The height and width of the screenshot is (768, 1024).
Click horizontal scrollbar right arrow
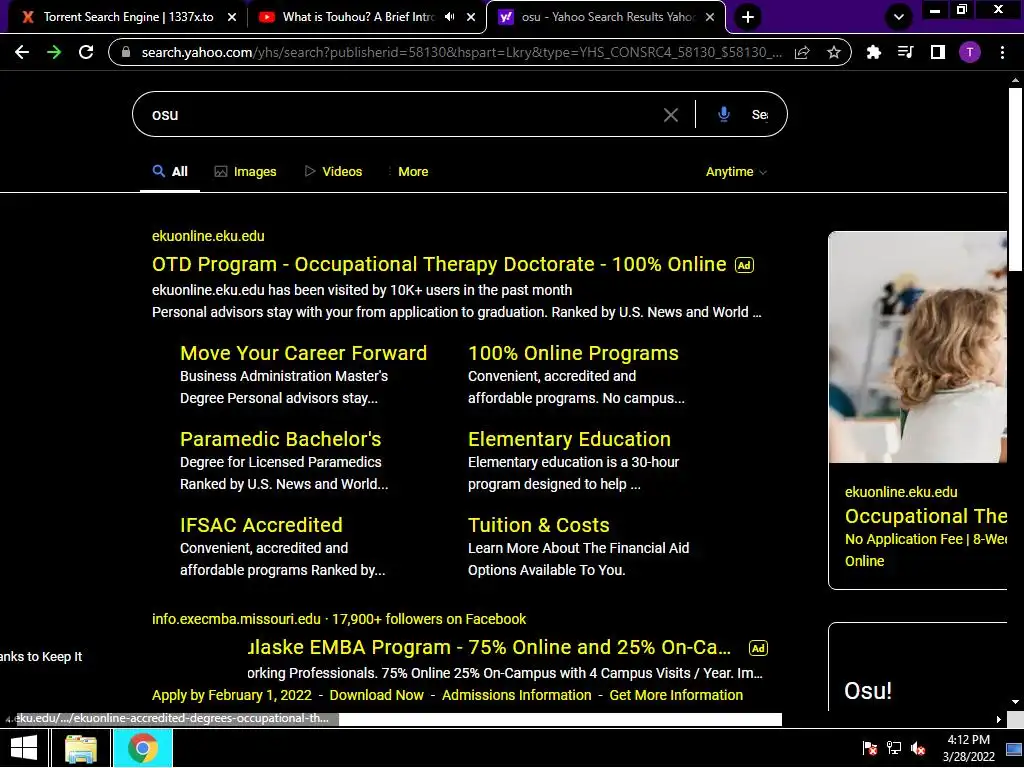999,720
